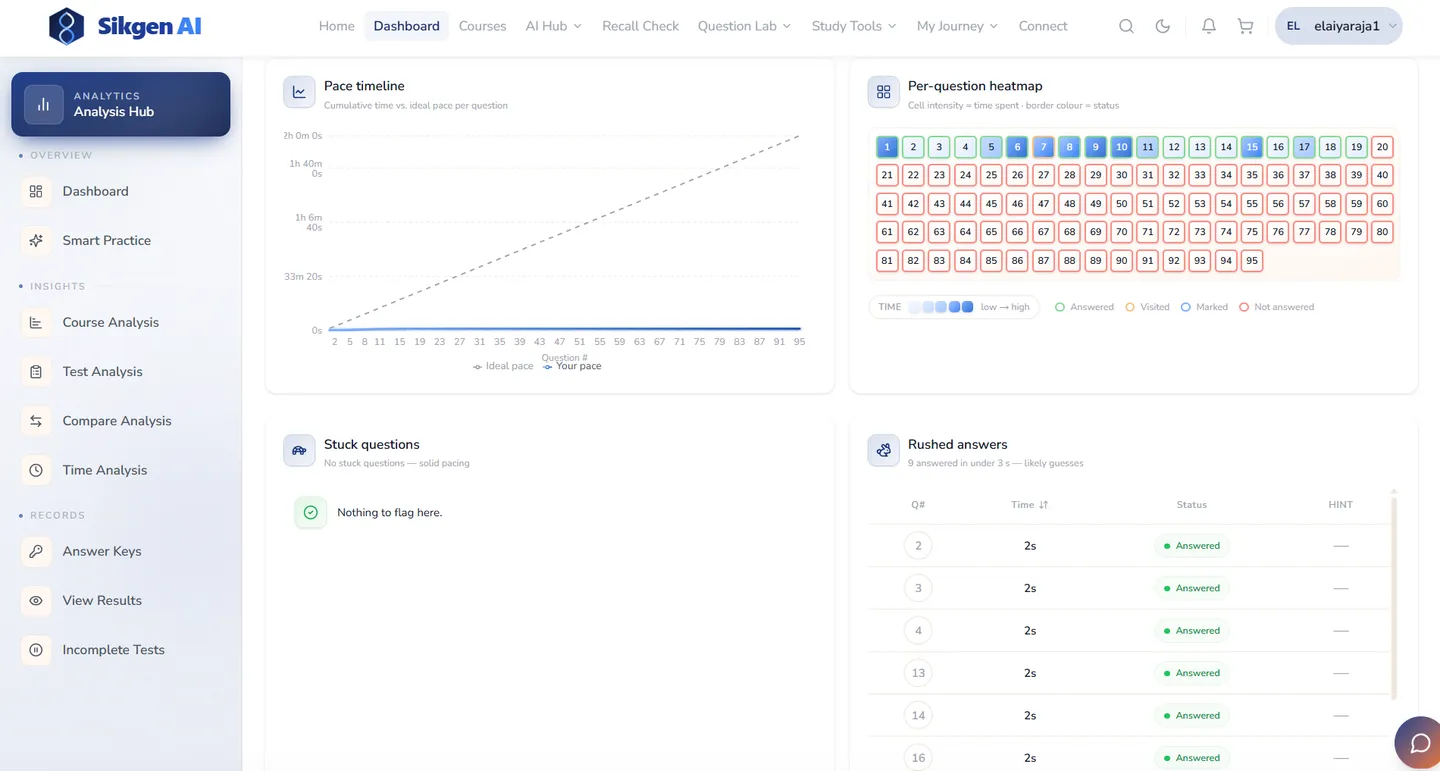Toggle Your pace legend entry
Viewport: 1440px width, 771px height.
pos(572,366)
